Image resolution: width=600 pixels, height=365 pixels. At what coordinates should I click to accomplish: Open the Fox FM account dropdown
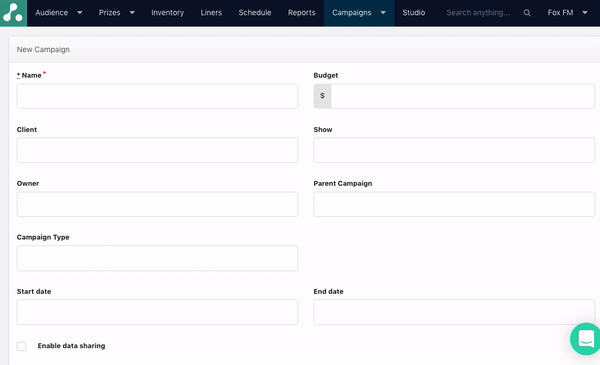(x=567, y=13)
